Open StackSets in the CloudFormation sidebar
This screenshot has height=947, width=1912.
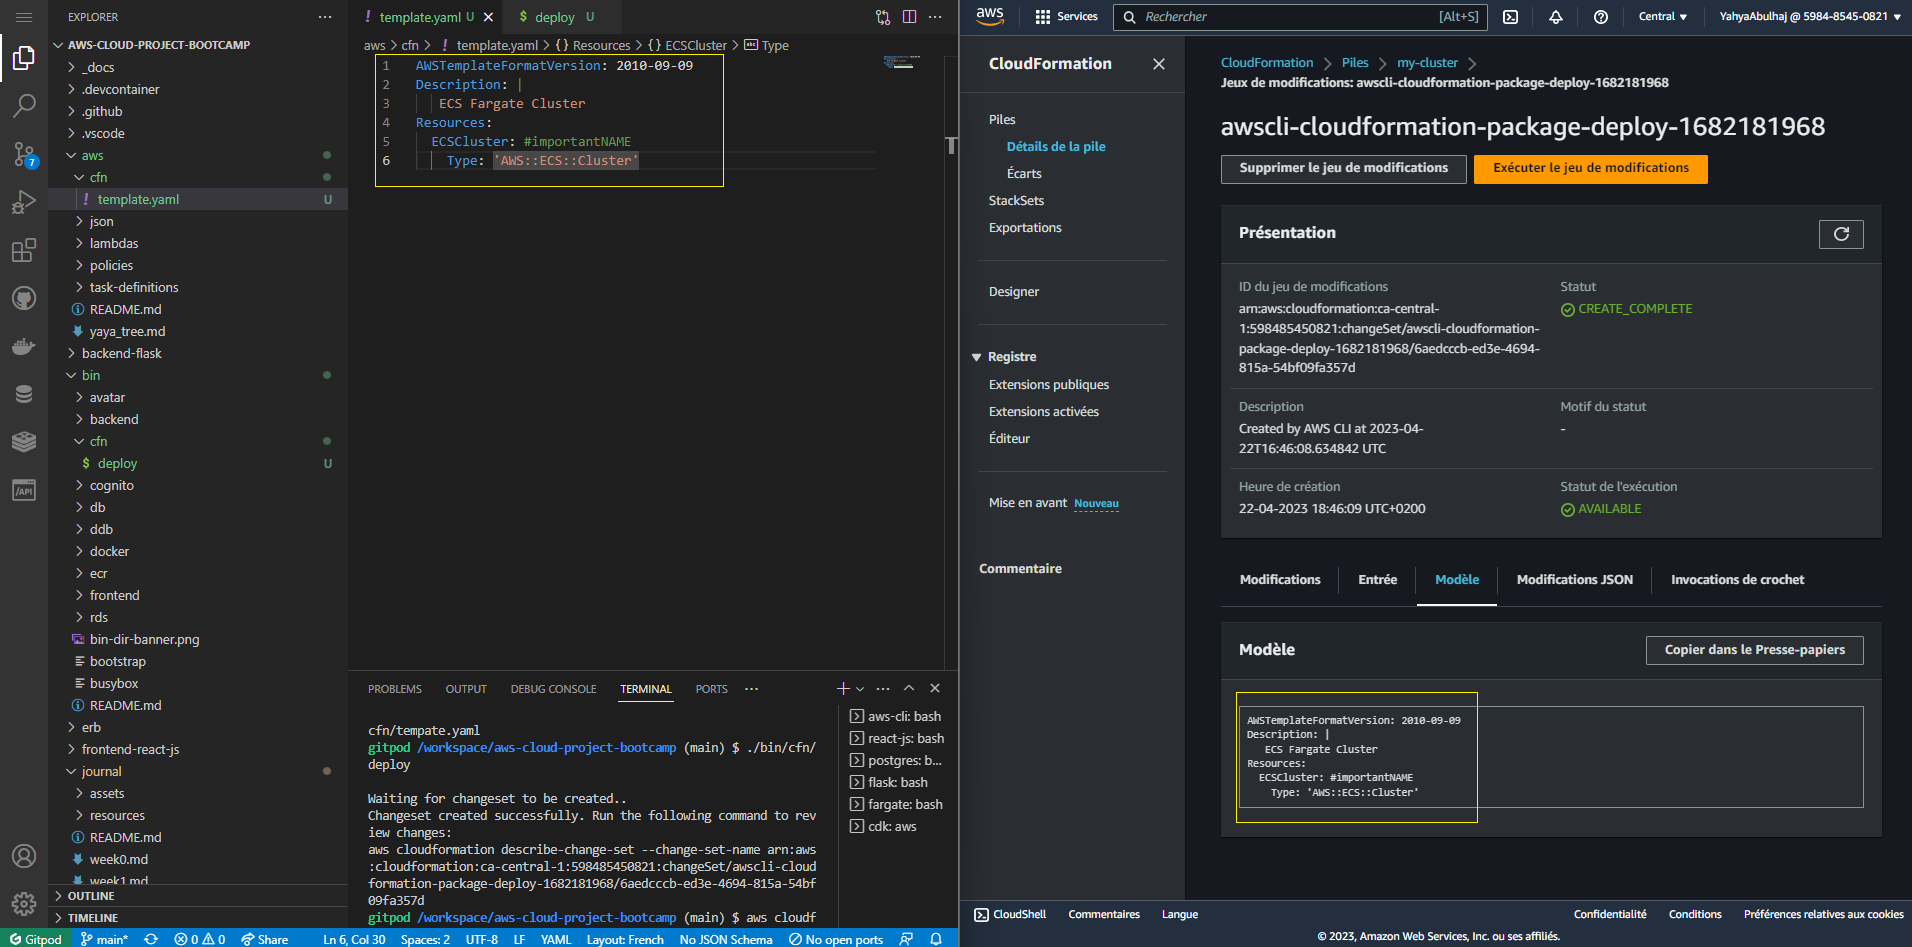[1016, 201]
